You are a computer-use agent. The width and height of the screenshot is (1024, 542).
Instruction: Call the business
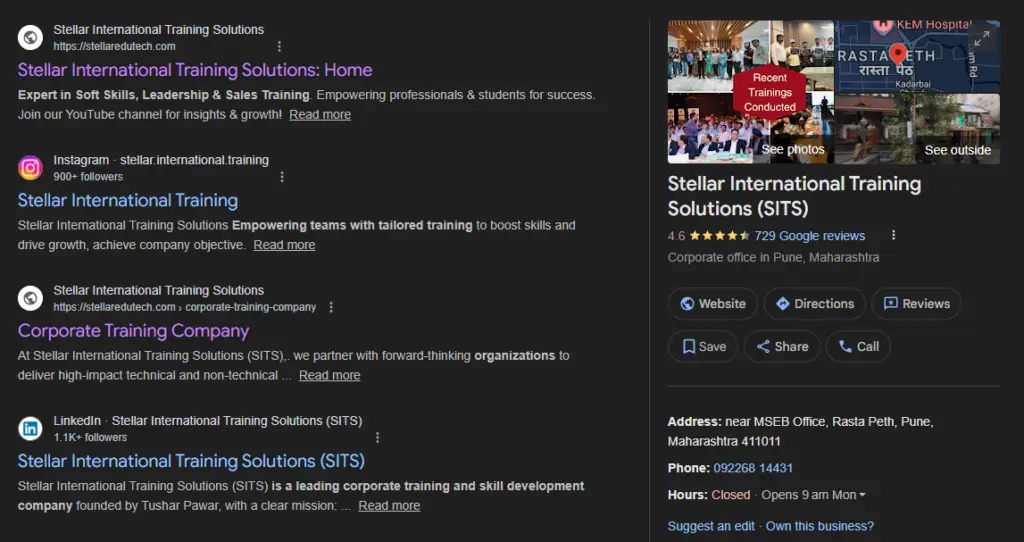click(x=858, y=347)
